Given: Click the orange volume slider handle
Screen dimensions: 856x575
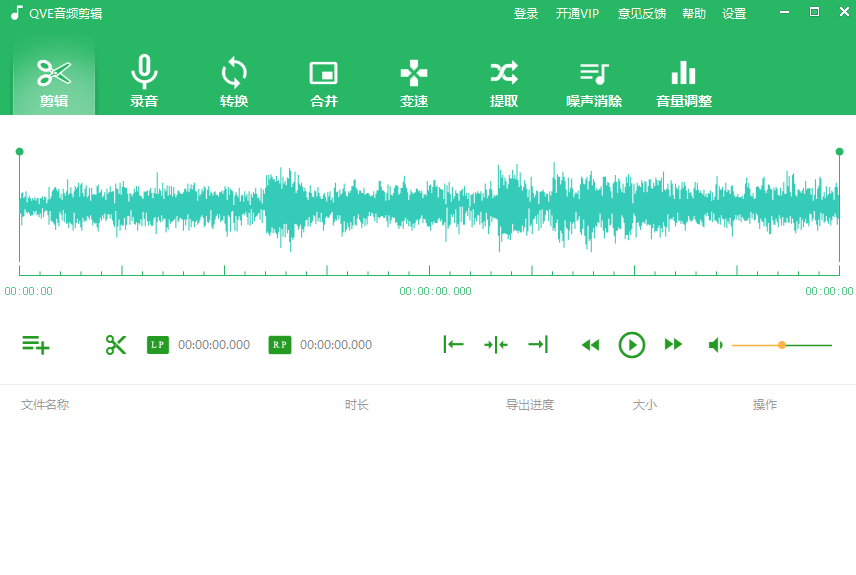Looking at the screenshot, I should pyautogui.click(x=782, y=345).
